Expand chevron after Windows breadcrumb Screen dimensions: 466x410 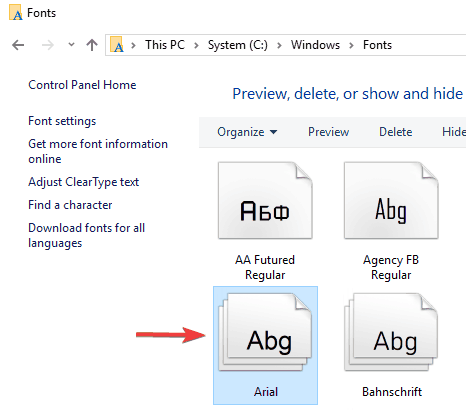pyautogui.click(x=351, y=45)
